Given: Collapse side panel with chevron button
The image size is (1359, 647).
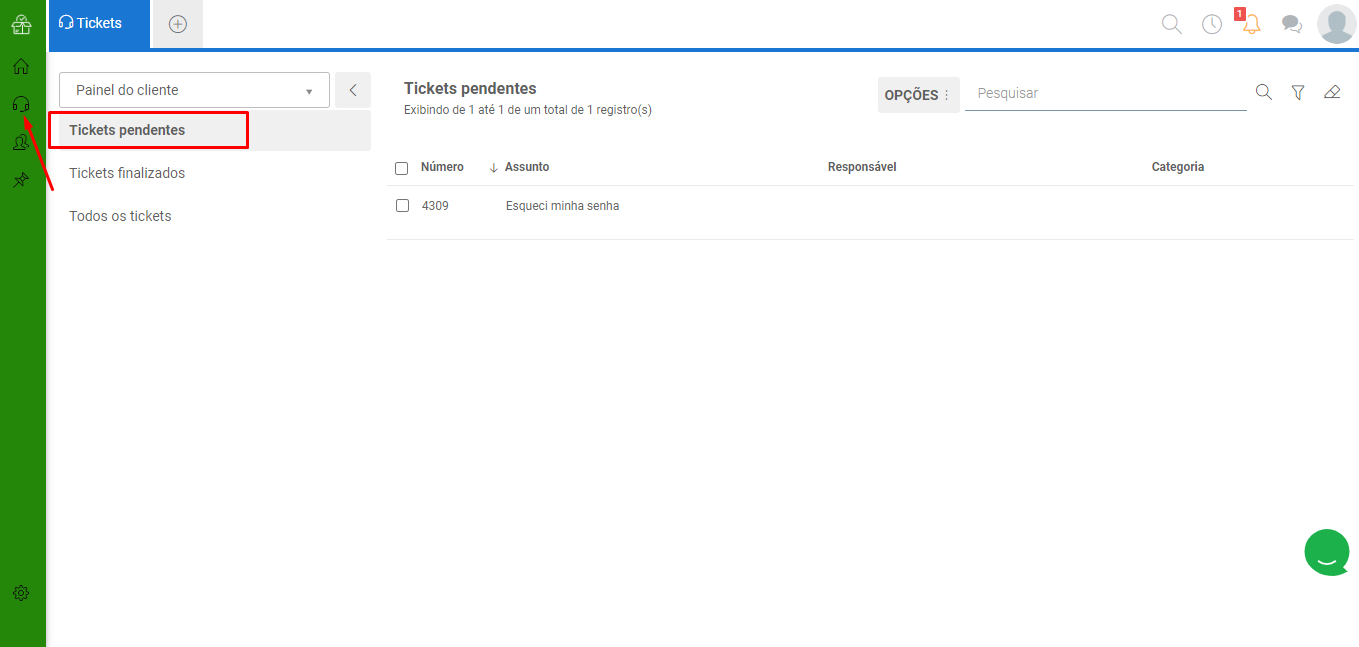Looking at the screenshot, I should point(353,90).
